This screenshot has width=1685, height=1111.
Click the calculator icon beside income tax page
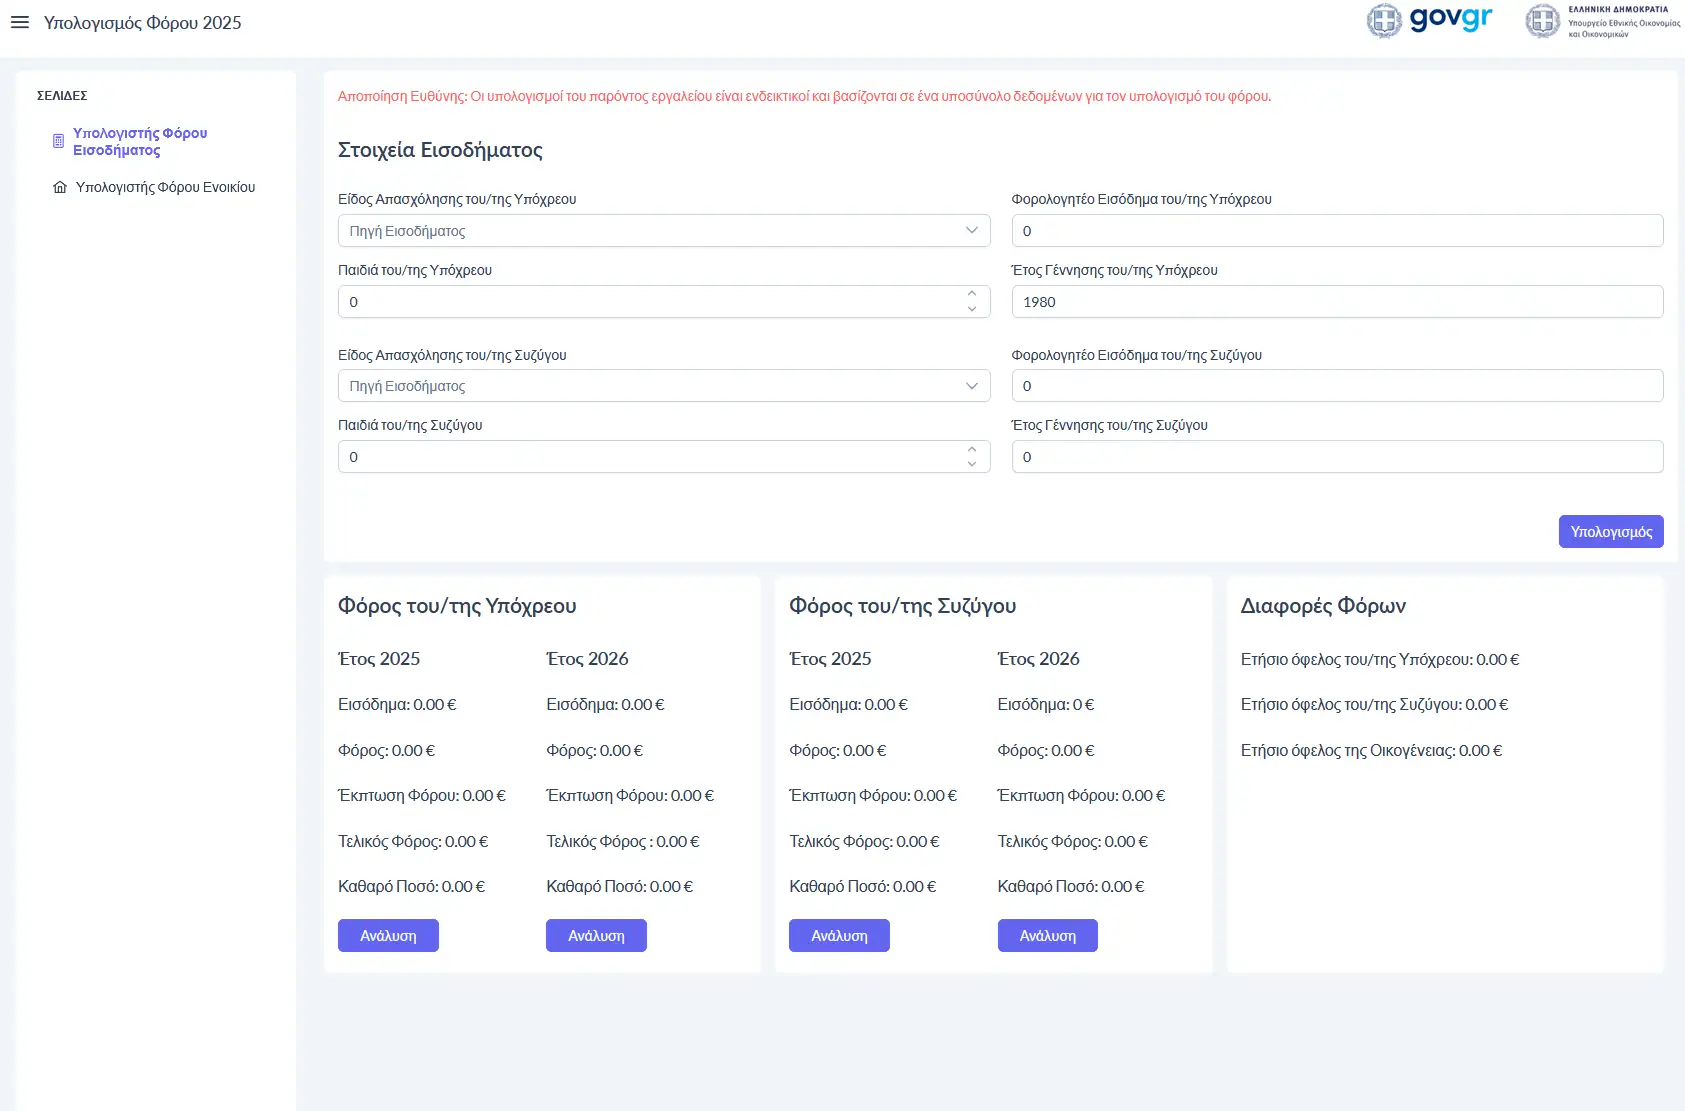point(58,141)
